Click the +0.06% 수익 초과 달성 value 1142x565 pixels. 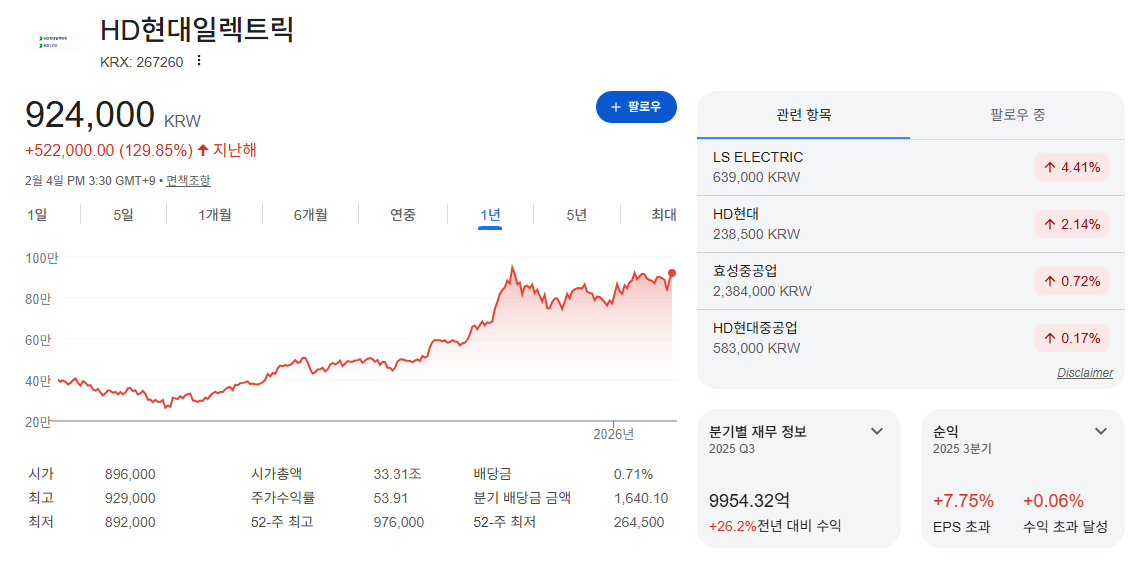click(x=1053, y=501)
